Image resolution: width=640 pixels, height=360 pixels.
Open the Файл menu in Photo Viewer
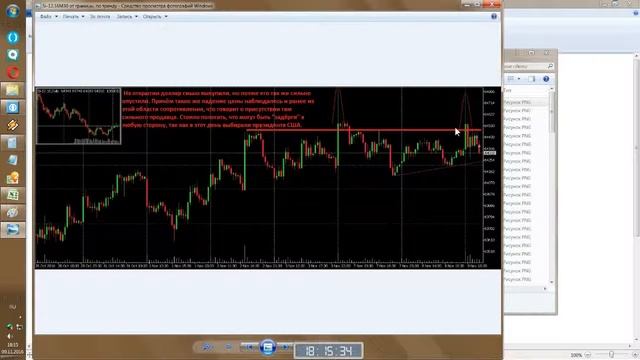point(46,17)
